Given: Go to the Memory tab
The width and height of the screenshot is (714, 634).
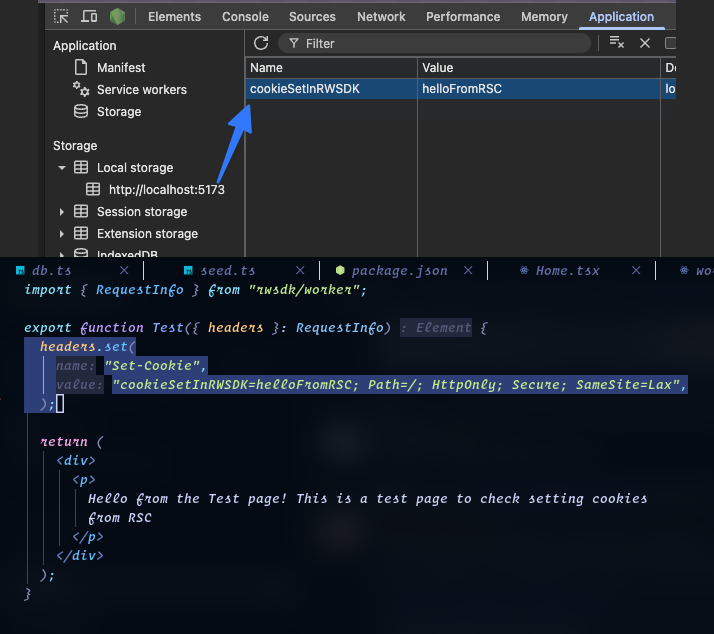Looking at the screenshot, I should [545, 17].
